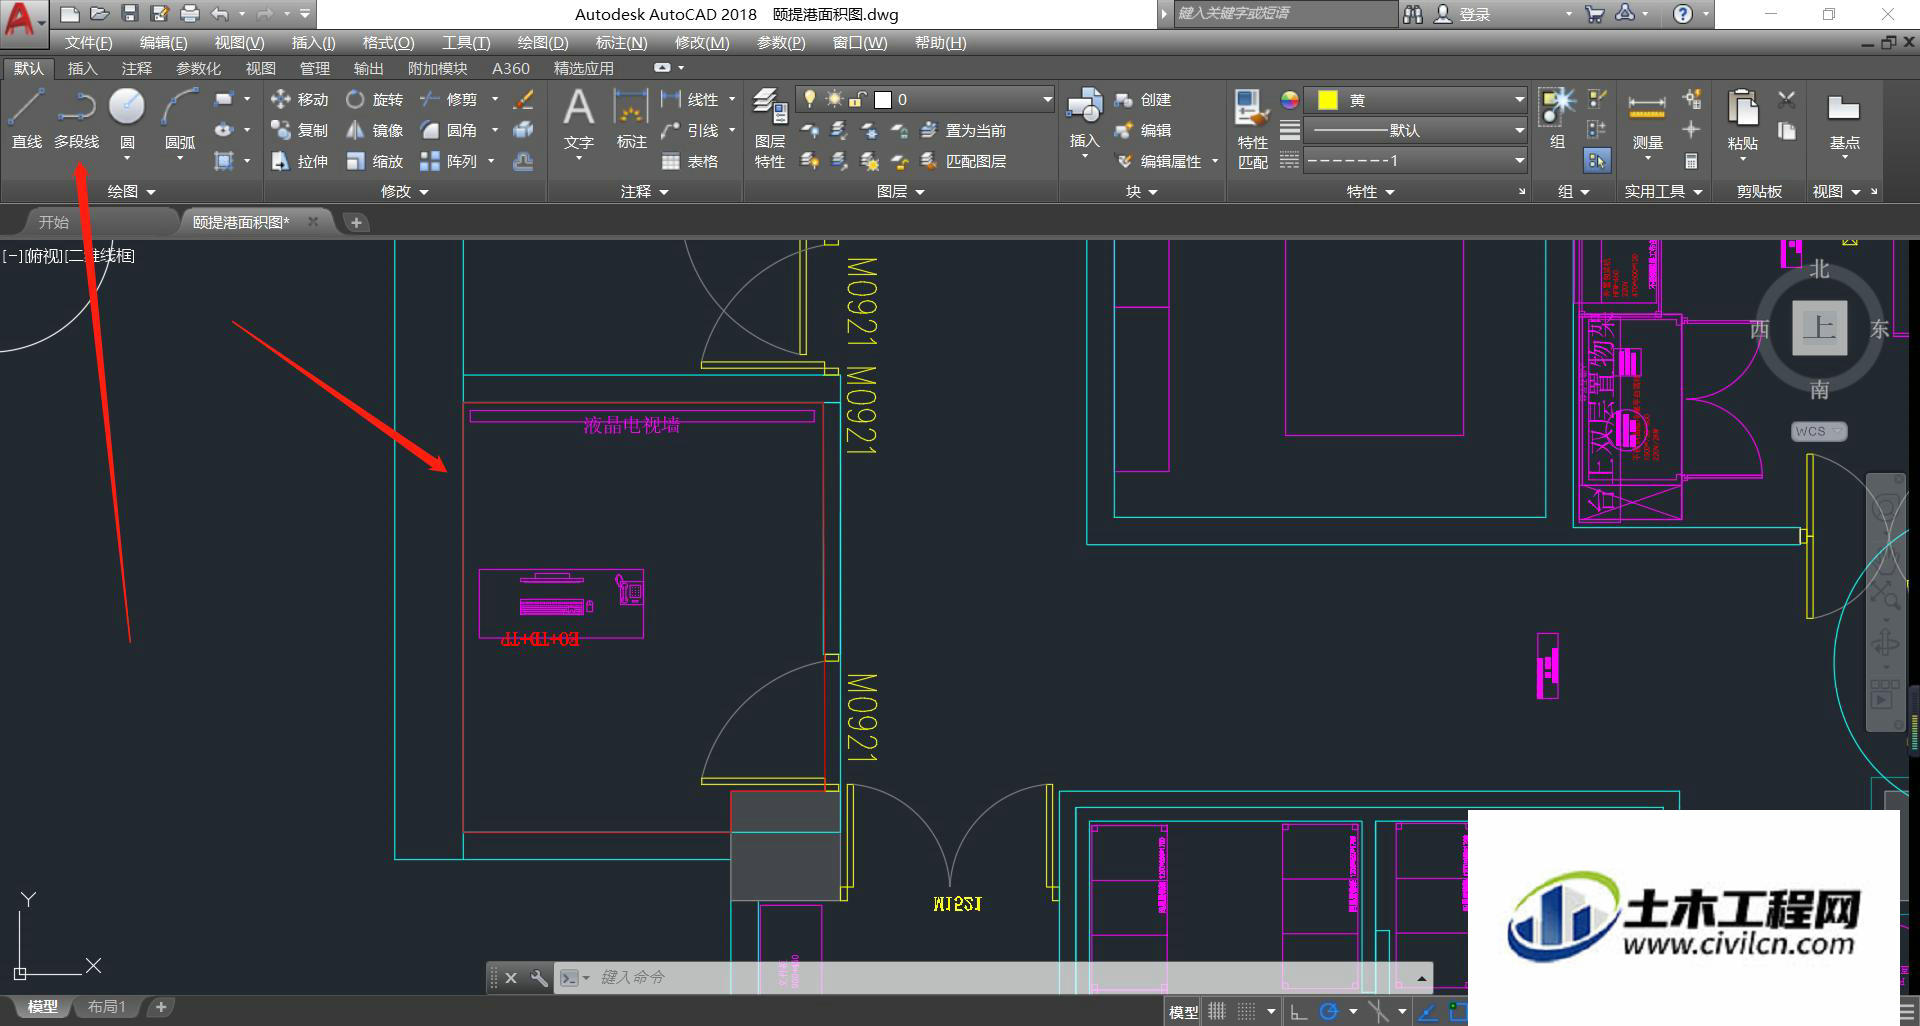This screenshot has width=1920, height=1026.
Task: Click 编辑属性 (Edit Attributes) button
Action: click(x=1160, y=161)
